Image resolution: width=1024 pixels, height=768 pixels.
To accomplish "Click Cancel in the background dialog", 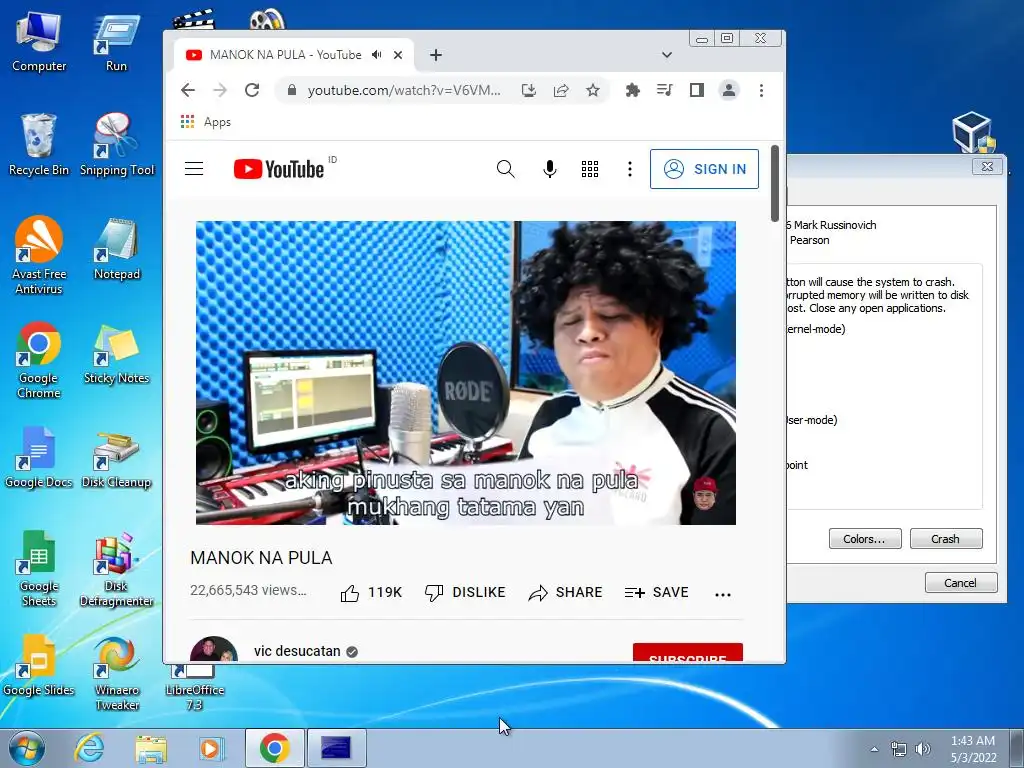I will 961,583.
